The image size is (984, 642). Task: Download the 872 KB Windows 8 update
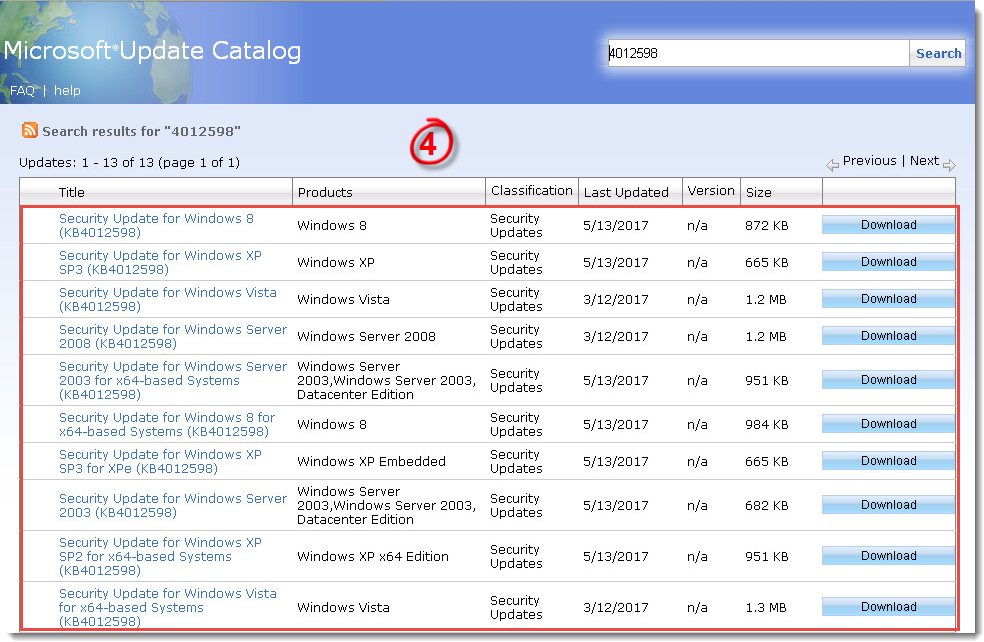(888, 225)
